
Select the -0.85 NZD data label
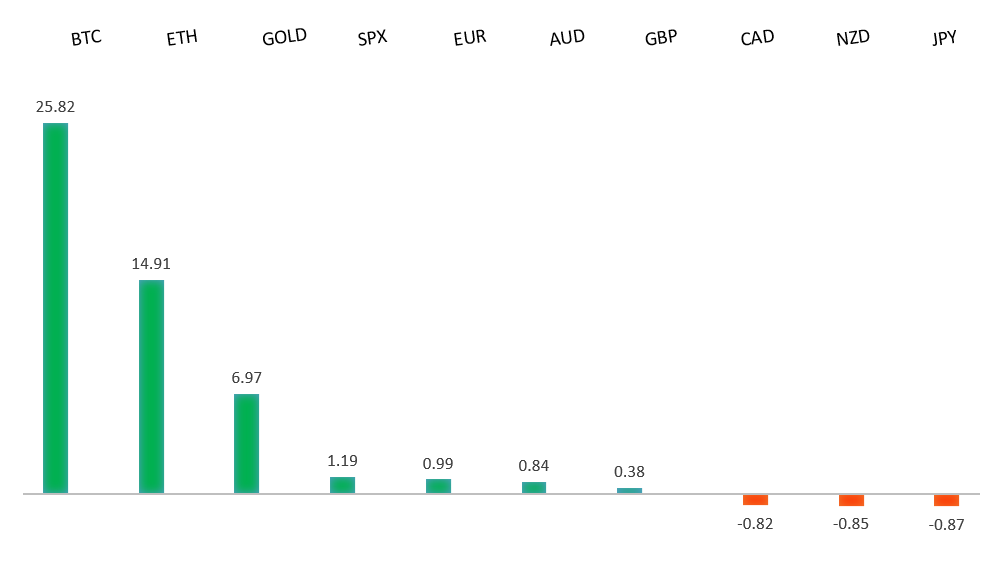[x=851, y=523]
